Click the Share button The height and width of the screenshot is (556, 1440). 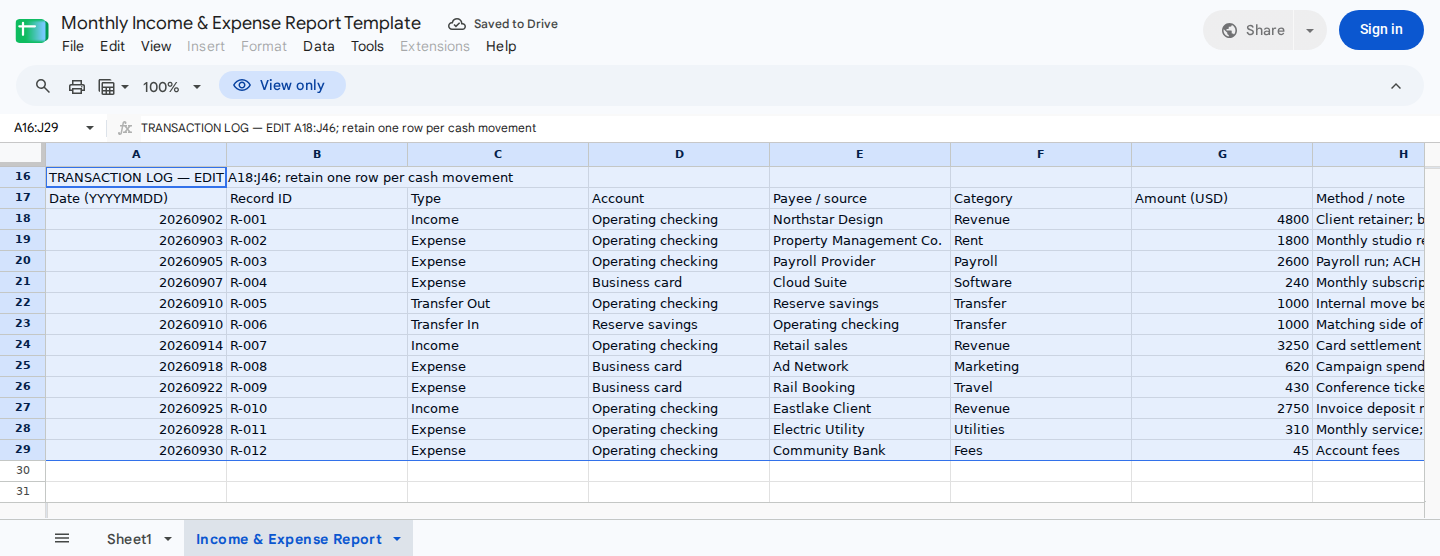pos(1250,30)
